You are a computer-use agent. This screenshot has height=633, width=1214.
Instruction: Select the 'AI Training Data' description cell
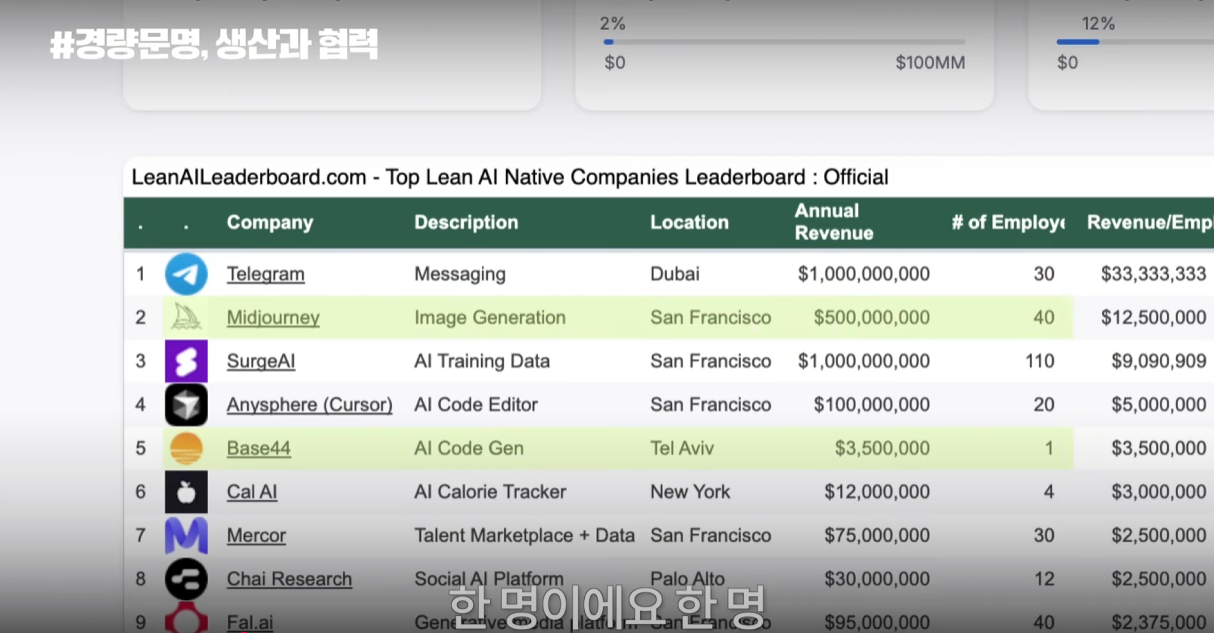(482, 361)
